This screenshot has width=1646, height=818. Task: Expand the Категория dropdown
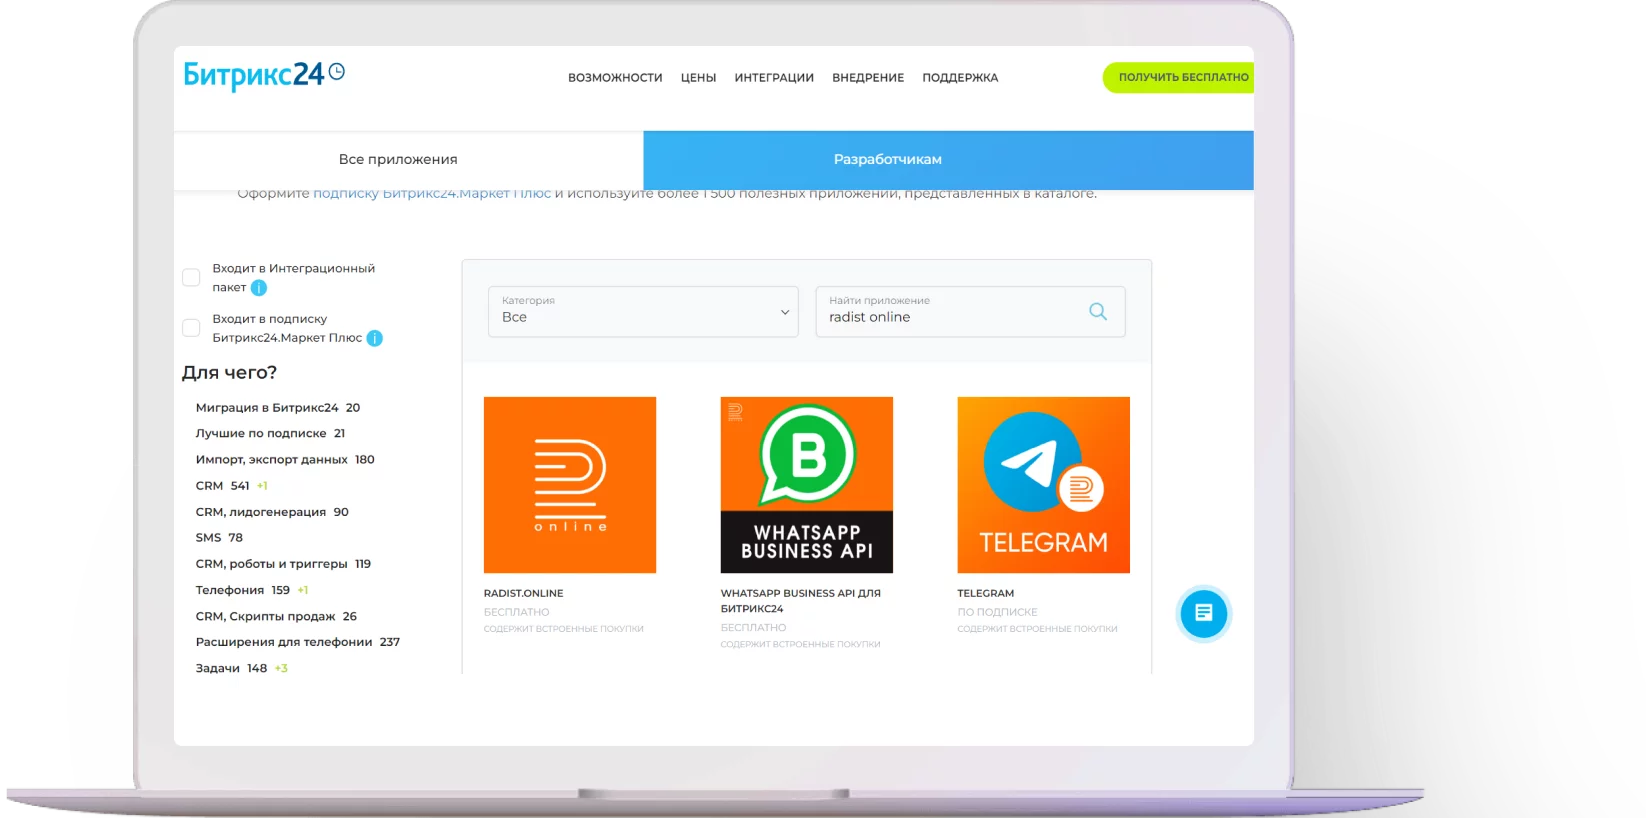point(643,311)
